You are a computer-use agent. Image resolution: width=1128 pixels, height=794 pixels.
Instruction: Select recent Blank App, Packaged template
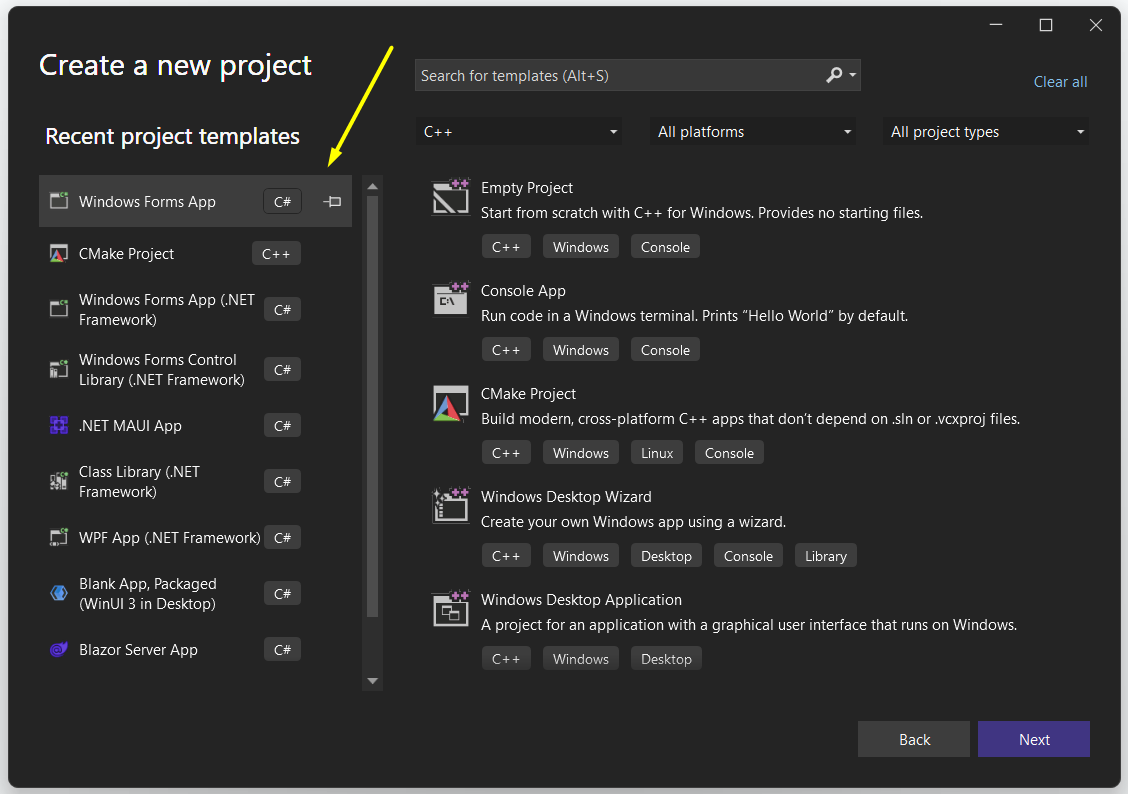click(x=195, y=593)
